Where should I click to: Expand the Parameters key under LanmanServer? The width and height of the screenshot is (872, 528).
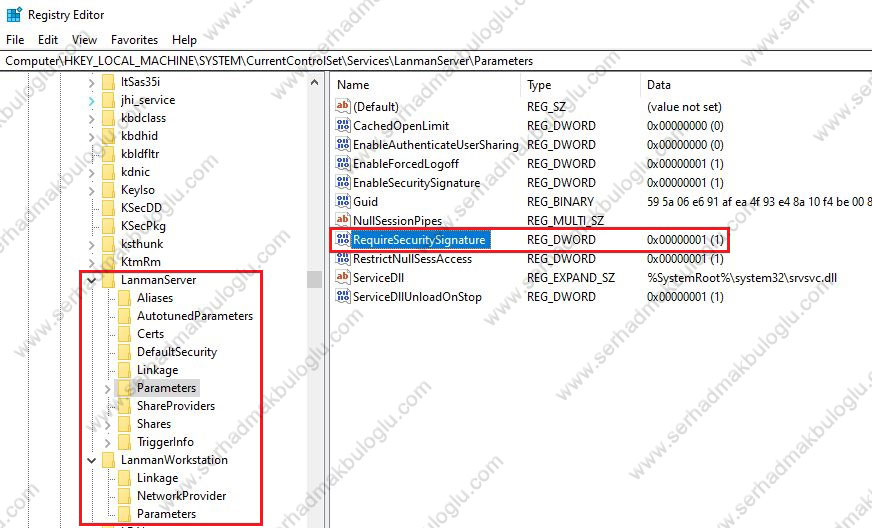(x=108, y=388)
